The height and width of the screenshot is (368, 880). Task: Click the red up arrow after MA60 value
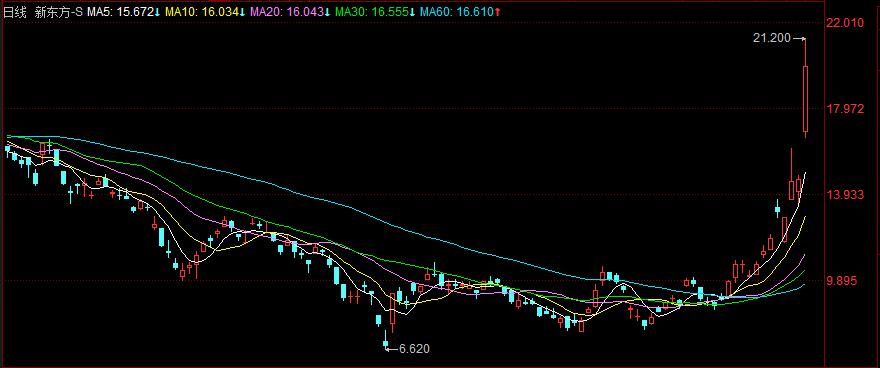498,12
